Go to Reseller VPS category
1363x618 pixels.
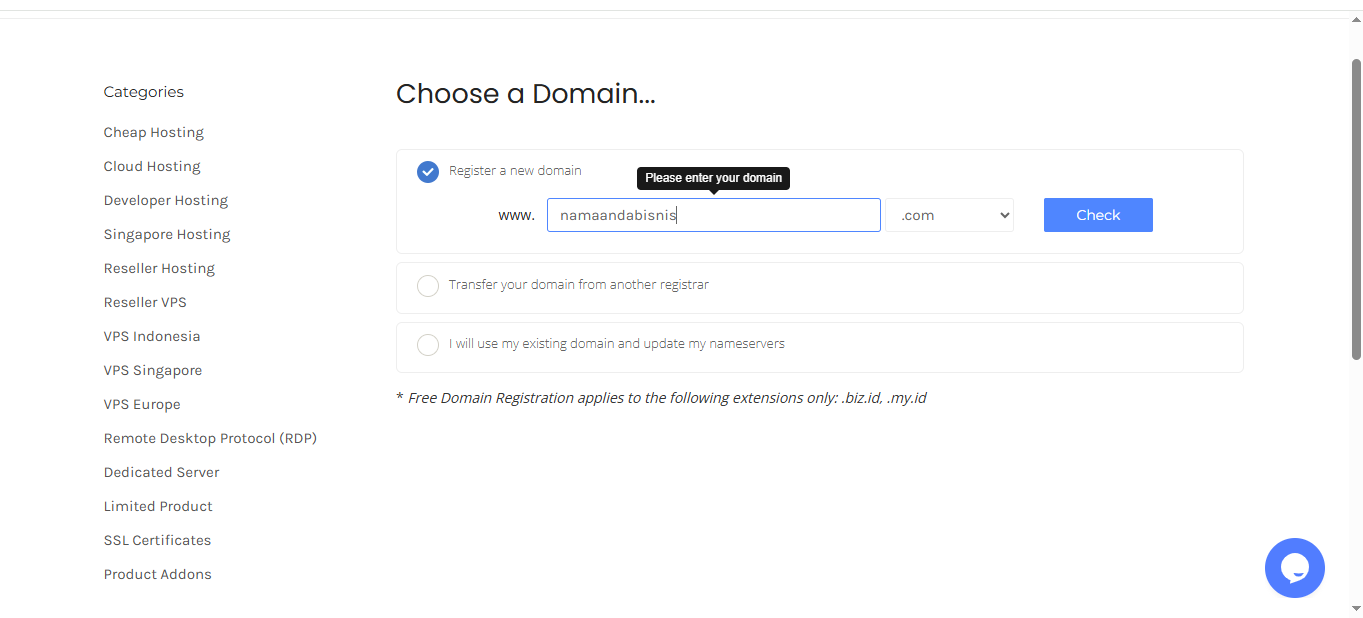point(145,303)
